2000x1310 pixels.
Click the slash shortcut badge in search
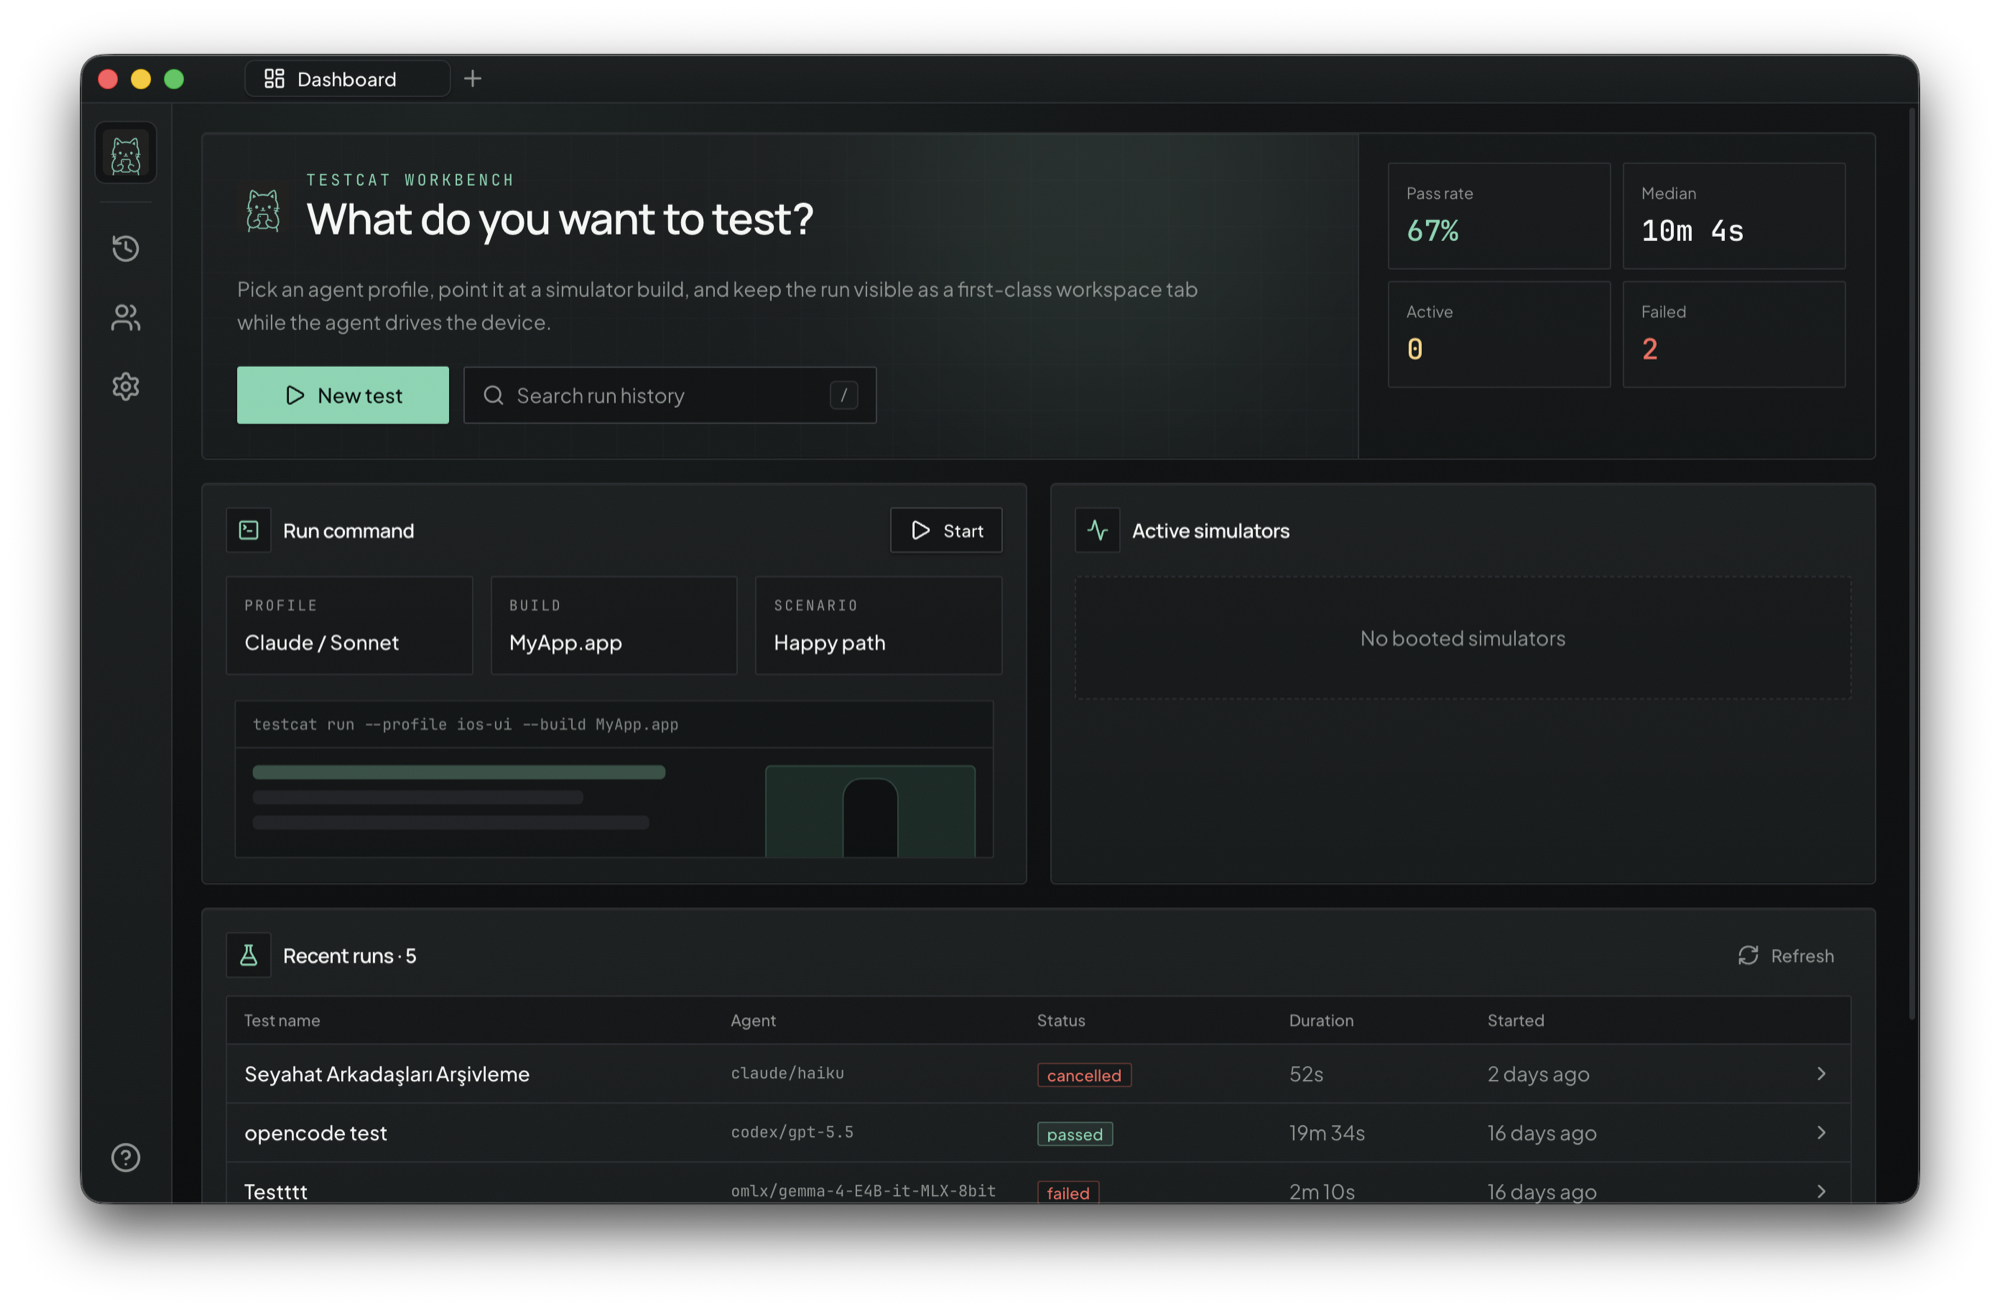pyautogui.click(x=844, y=396)
